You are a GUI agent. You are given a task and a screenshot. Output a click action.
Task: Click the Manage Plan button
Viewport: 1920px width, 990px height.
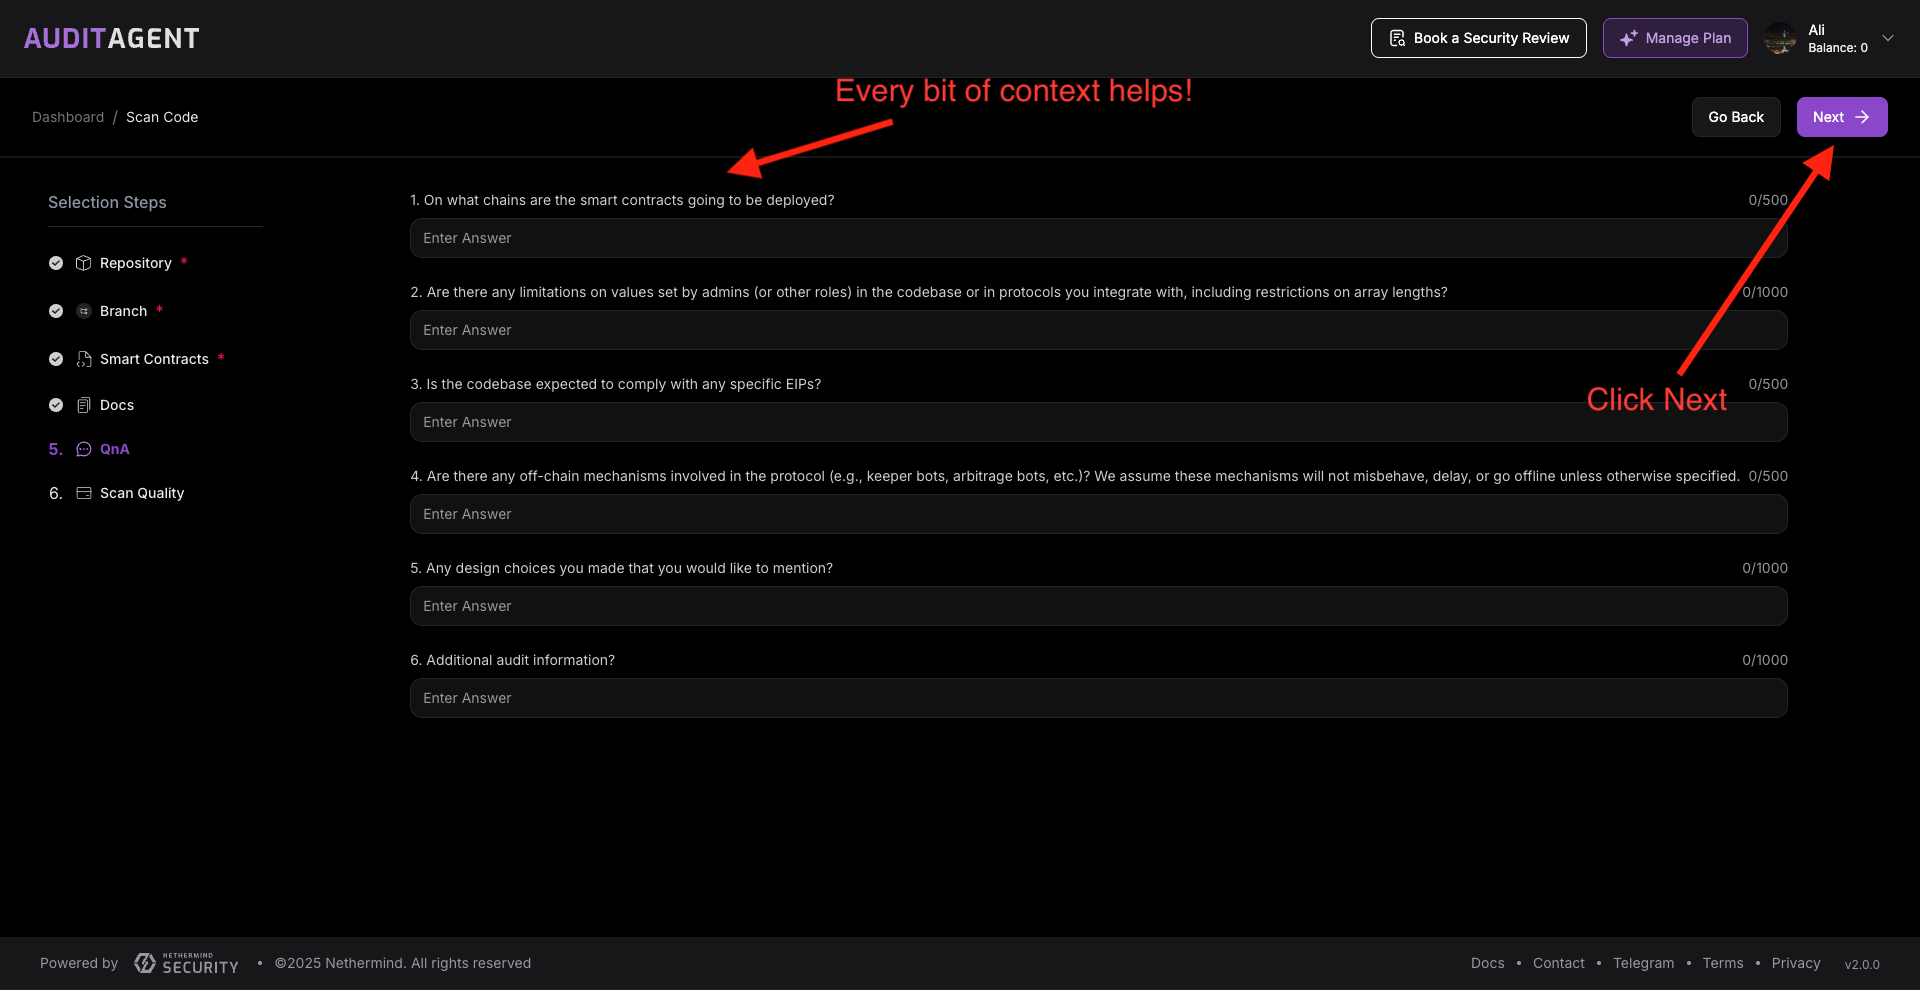click(1675, 38)
